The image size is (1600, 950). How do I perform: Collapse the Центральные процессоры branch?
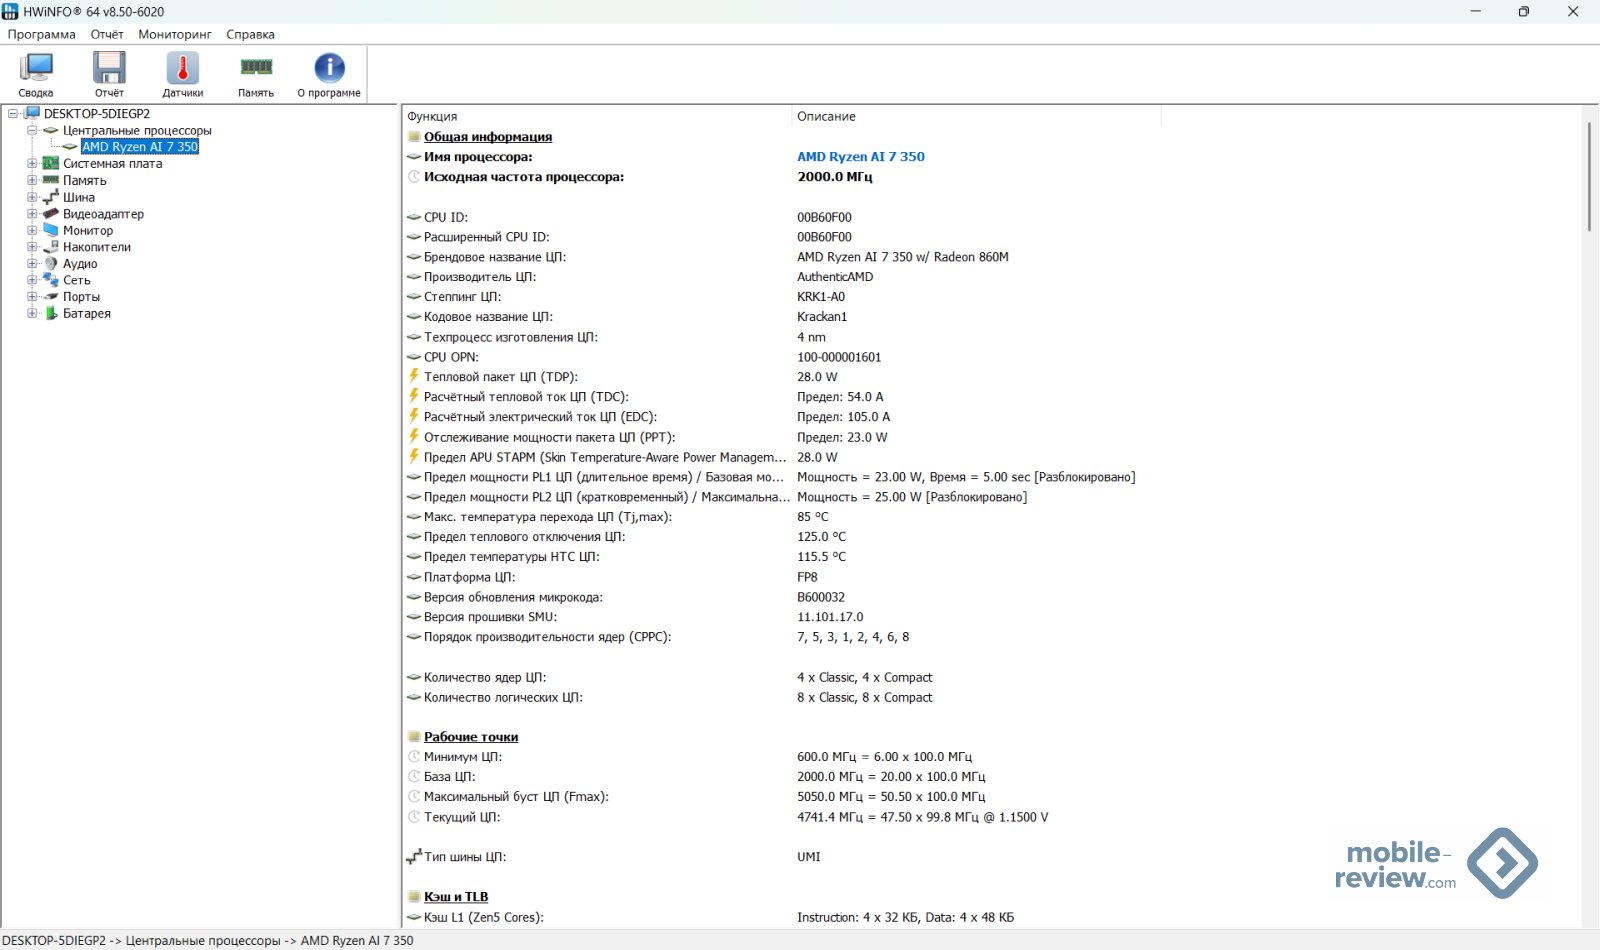tap(32, 130)
